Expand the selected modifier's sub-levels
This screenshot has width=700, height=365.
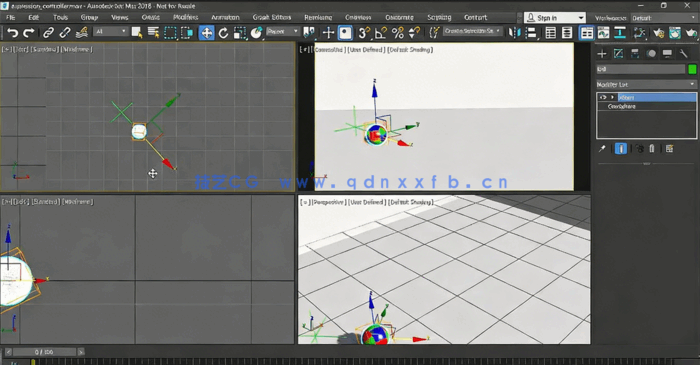tap(612, 97)
